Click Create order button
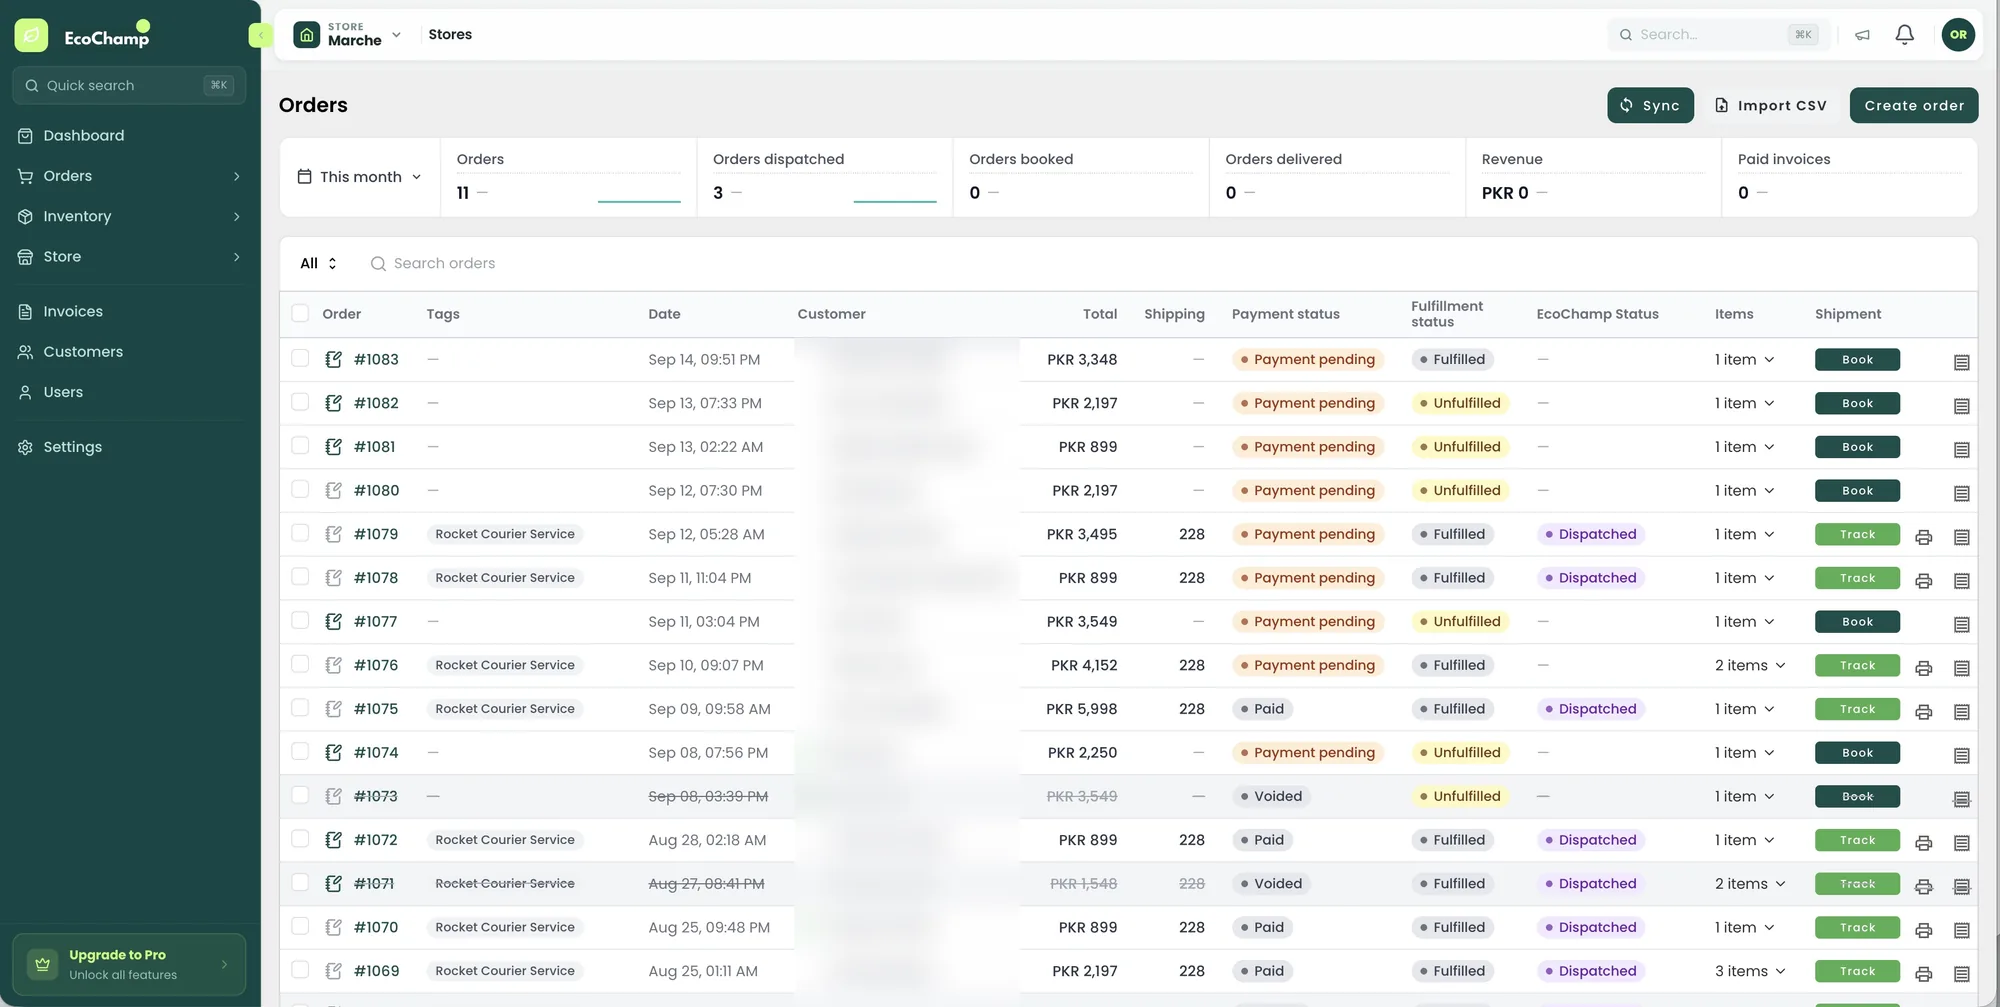2000x1007 pixels. tap(1913, 105)
